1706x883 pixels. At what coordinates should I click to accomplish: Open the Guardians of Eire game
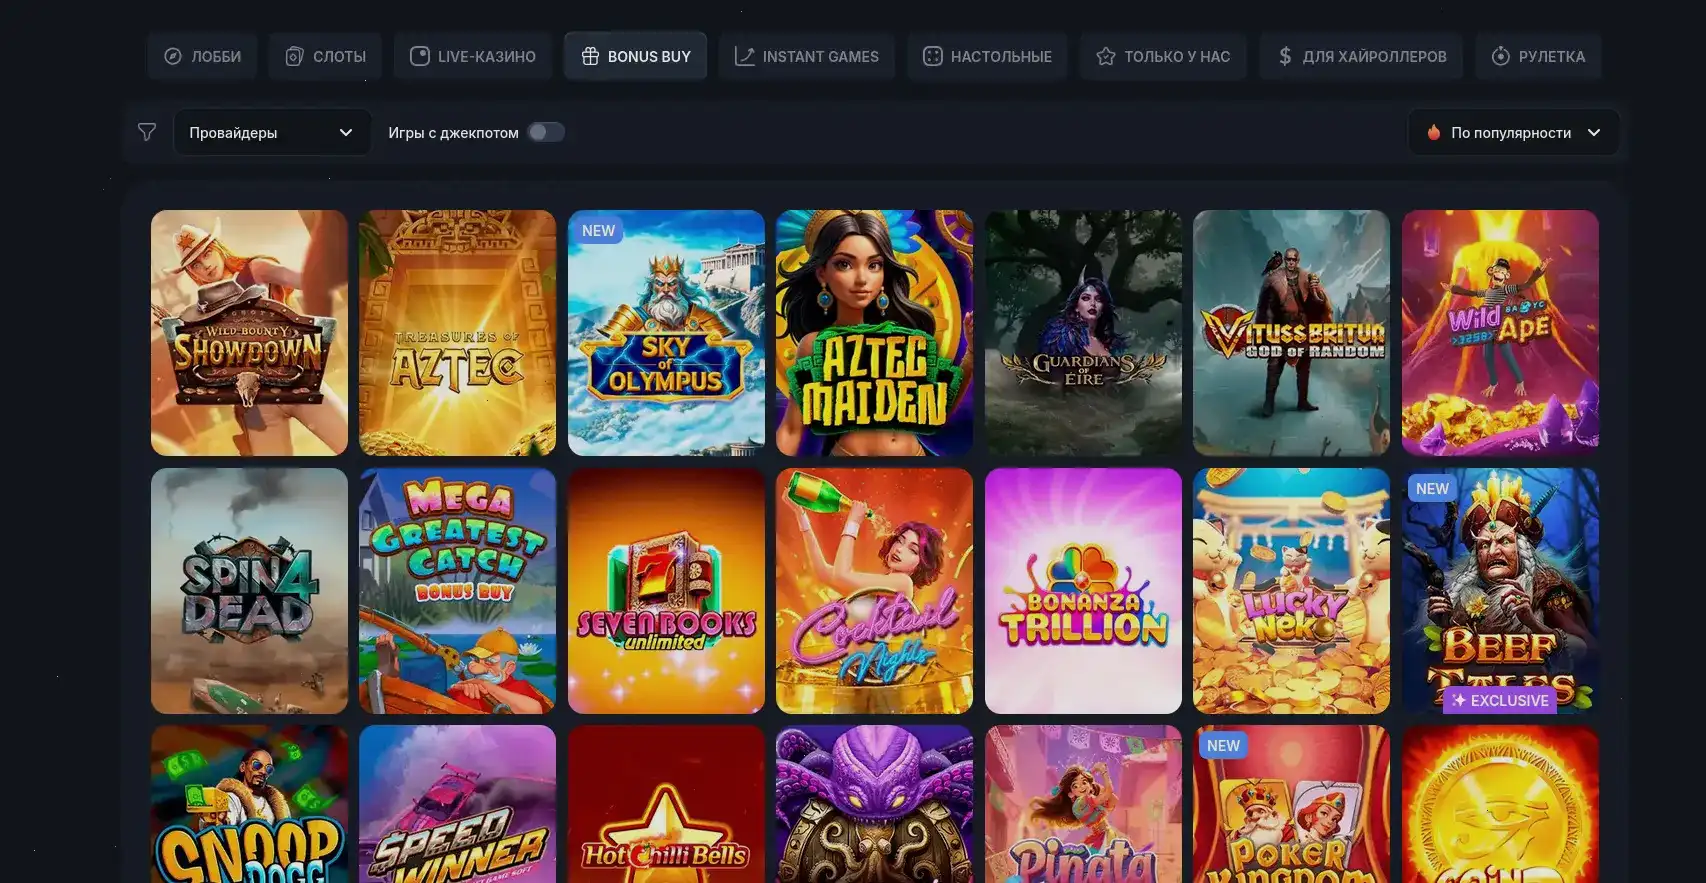click(x=1083, y=333)
